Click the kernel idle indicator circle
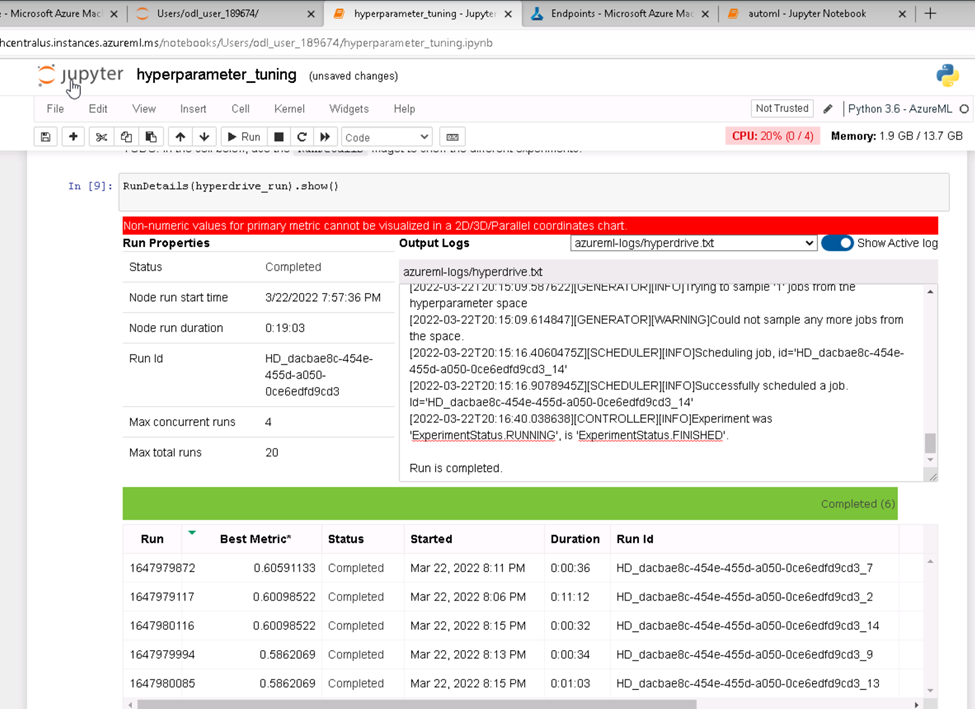This screenshot has height=709, width=975. click(964, 109)
